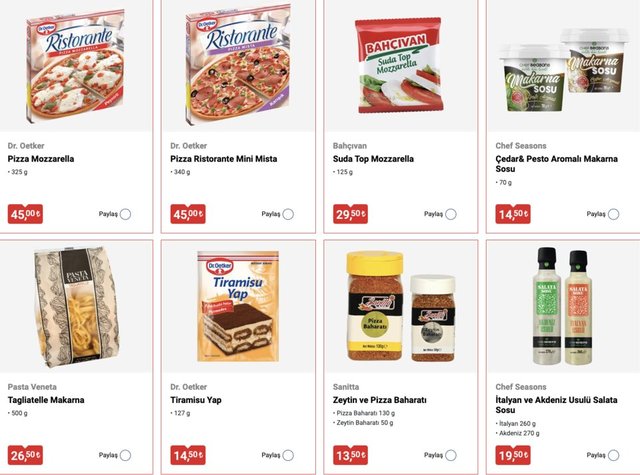Viewport: 640px width, 475px height.
Task: Select Paylaş circle for Tagliatelle Makarna
Action: coord(125,455)
